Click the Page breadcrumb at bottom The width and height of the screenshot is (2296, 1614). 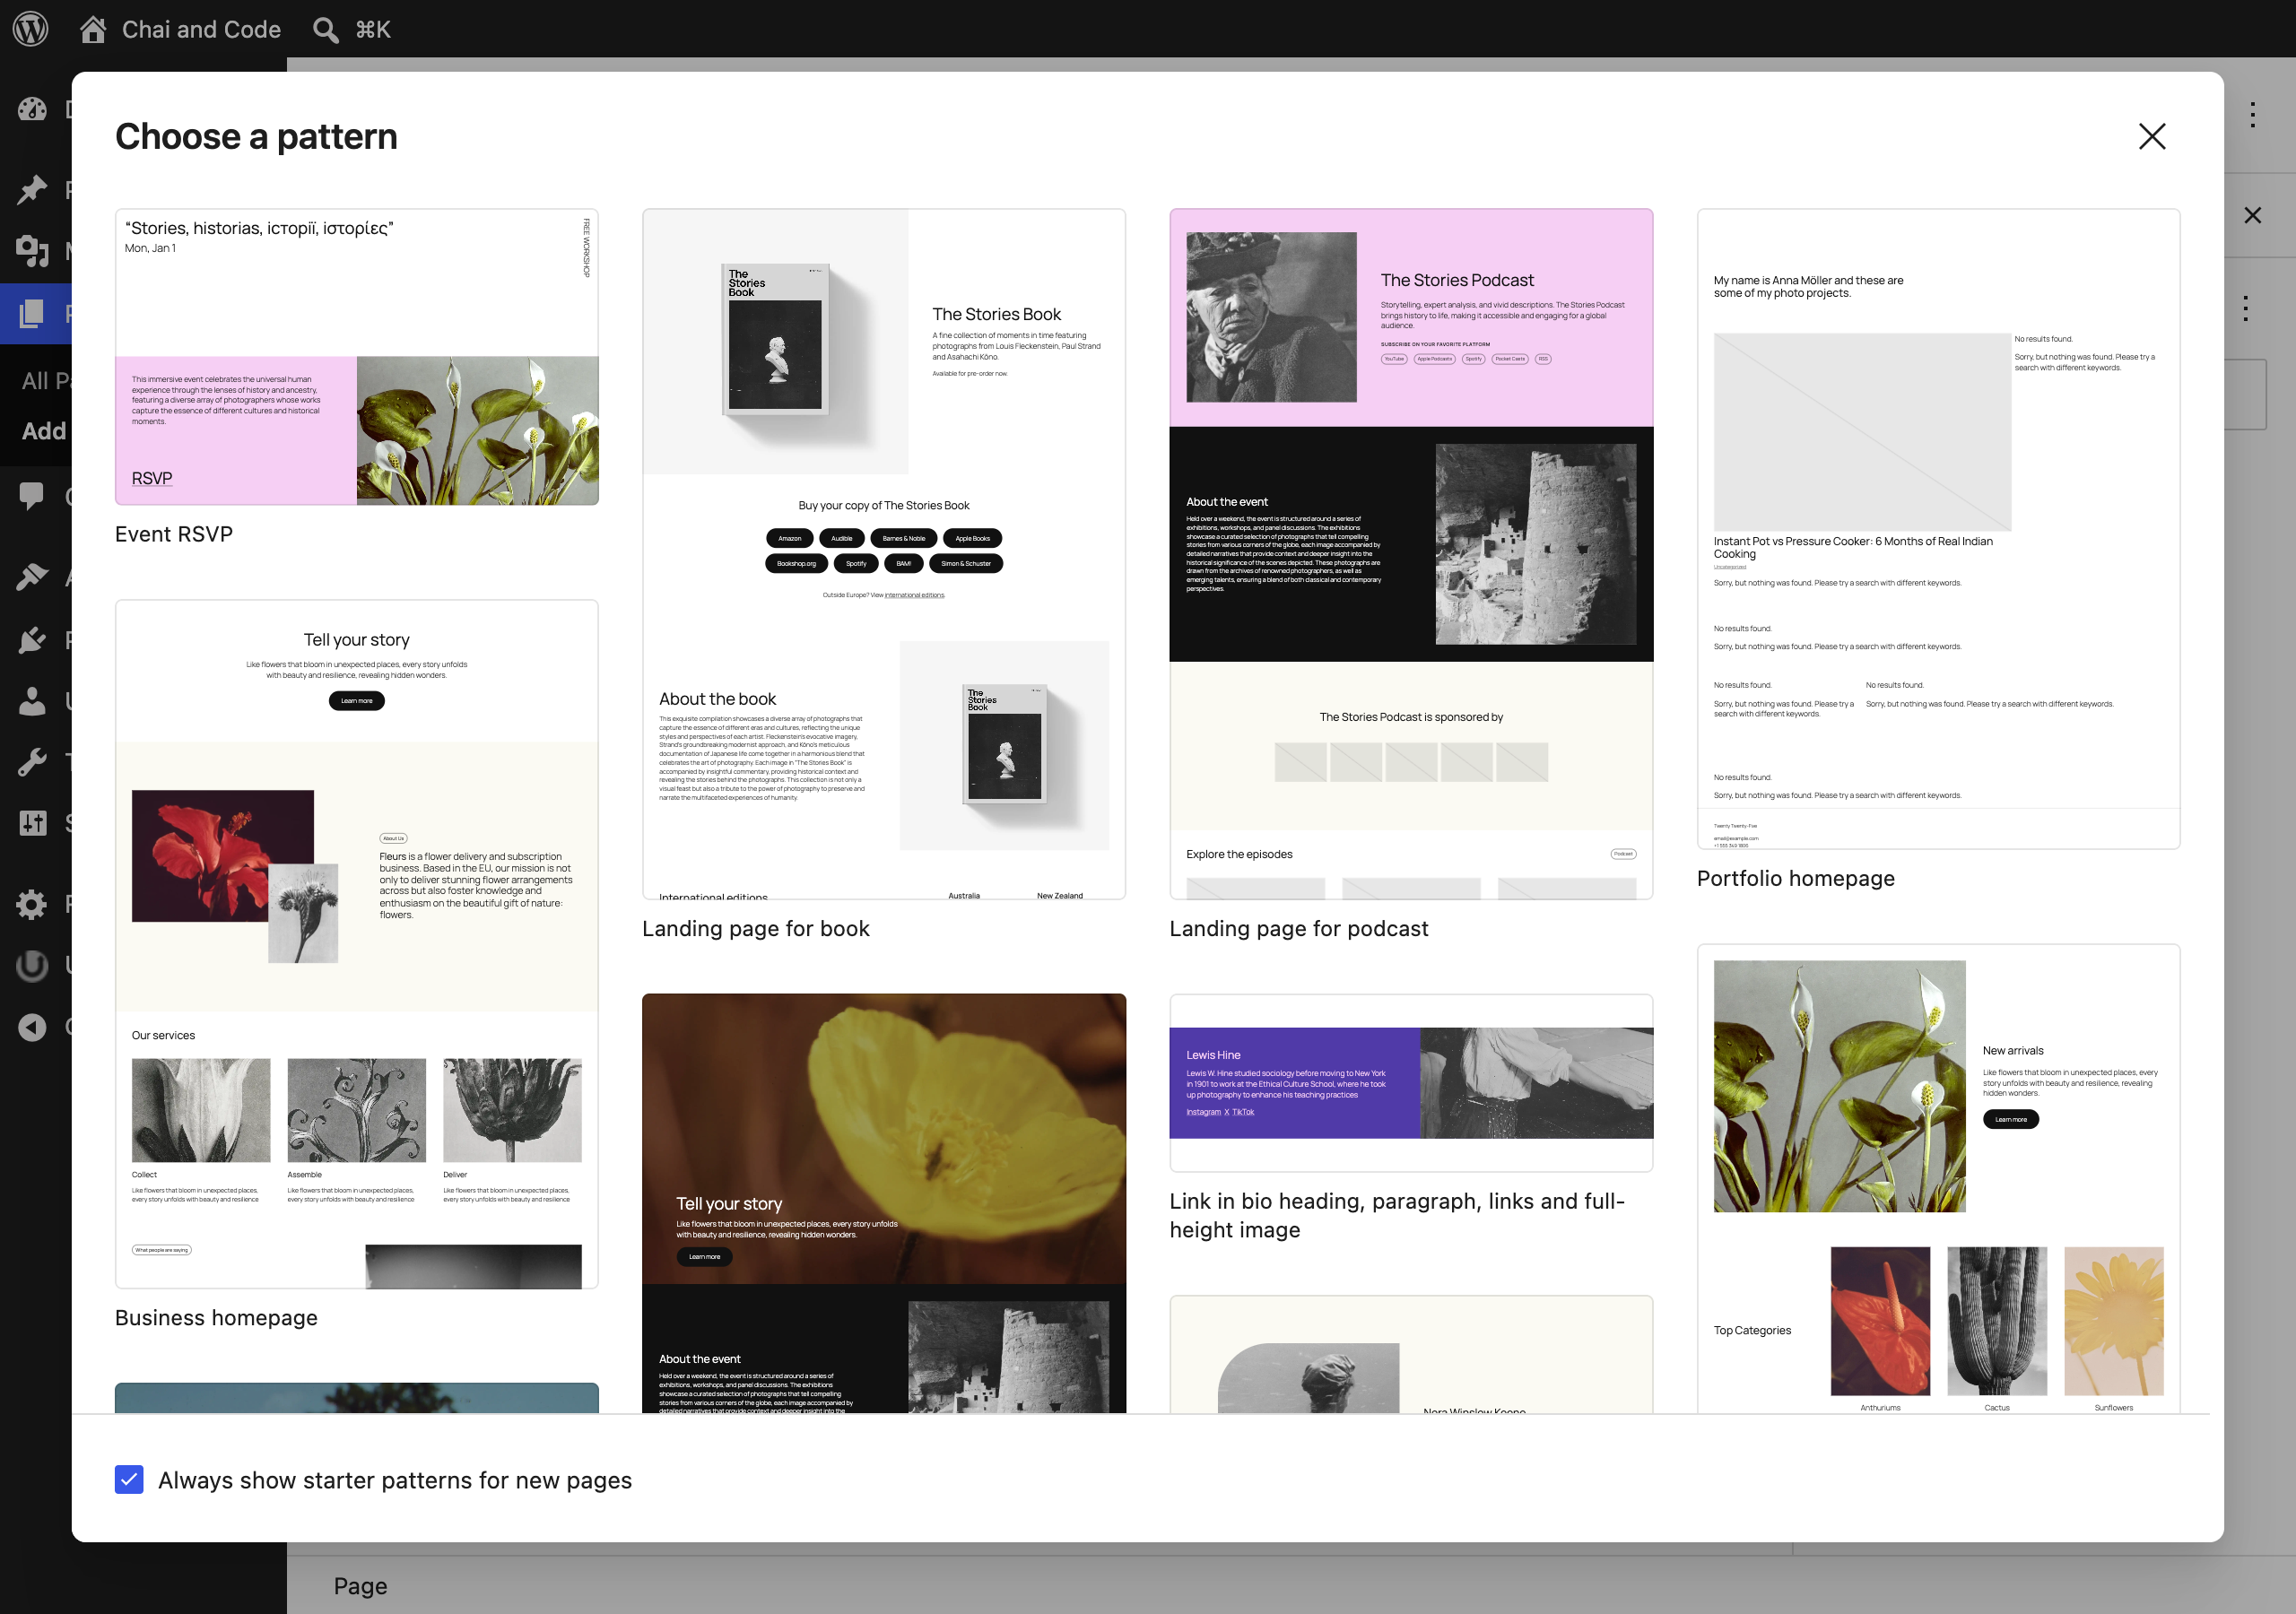(x=360, y=1586)
